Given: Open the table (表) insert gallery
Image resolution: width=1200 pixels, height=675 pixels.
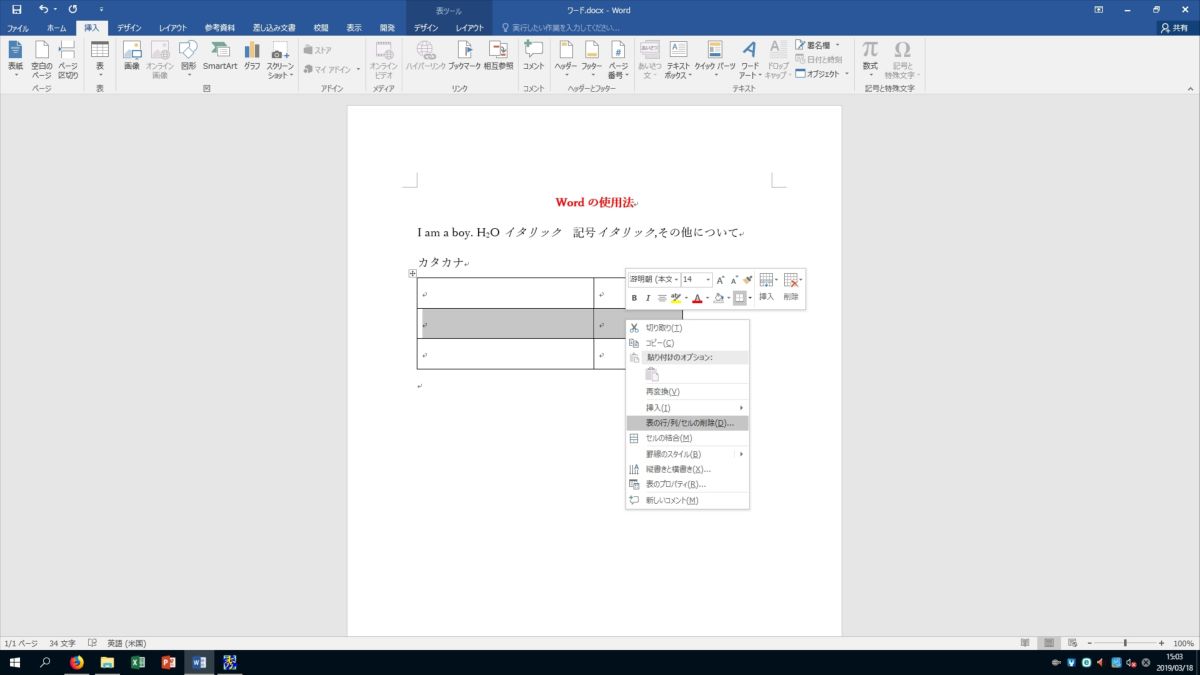Looking at the screenshot, I should click(100, 58).
